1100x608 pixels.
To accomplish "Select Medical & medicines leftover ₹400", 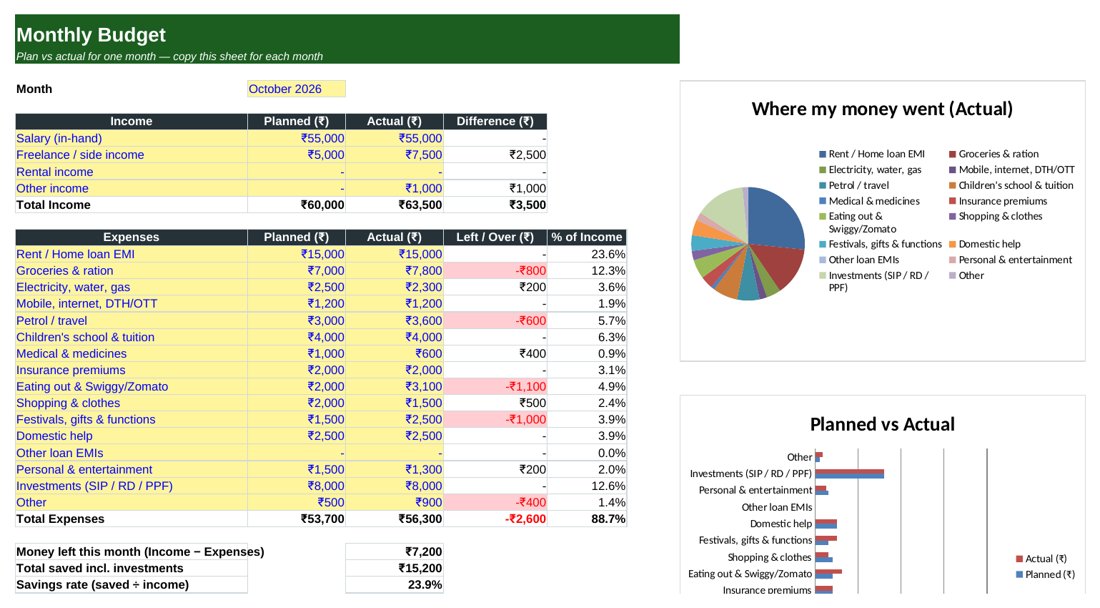I will click(x=495, y=353).
